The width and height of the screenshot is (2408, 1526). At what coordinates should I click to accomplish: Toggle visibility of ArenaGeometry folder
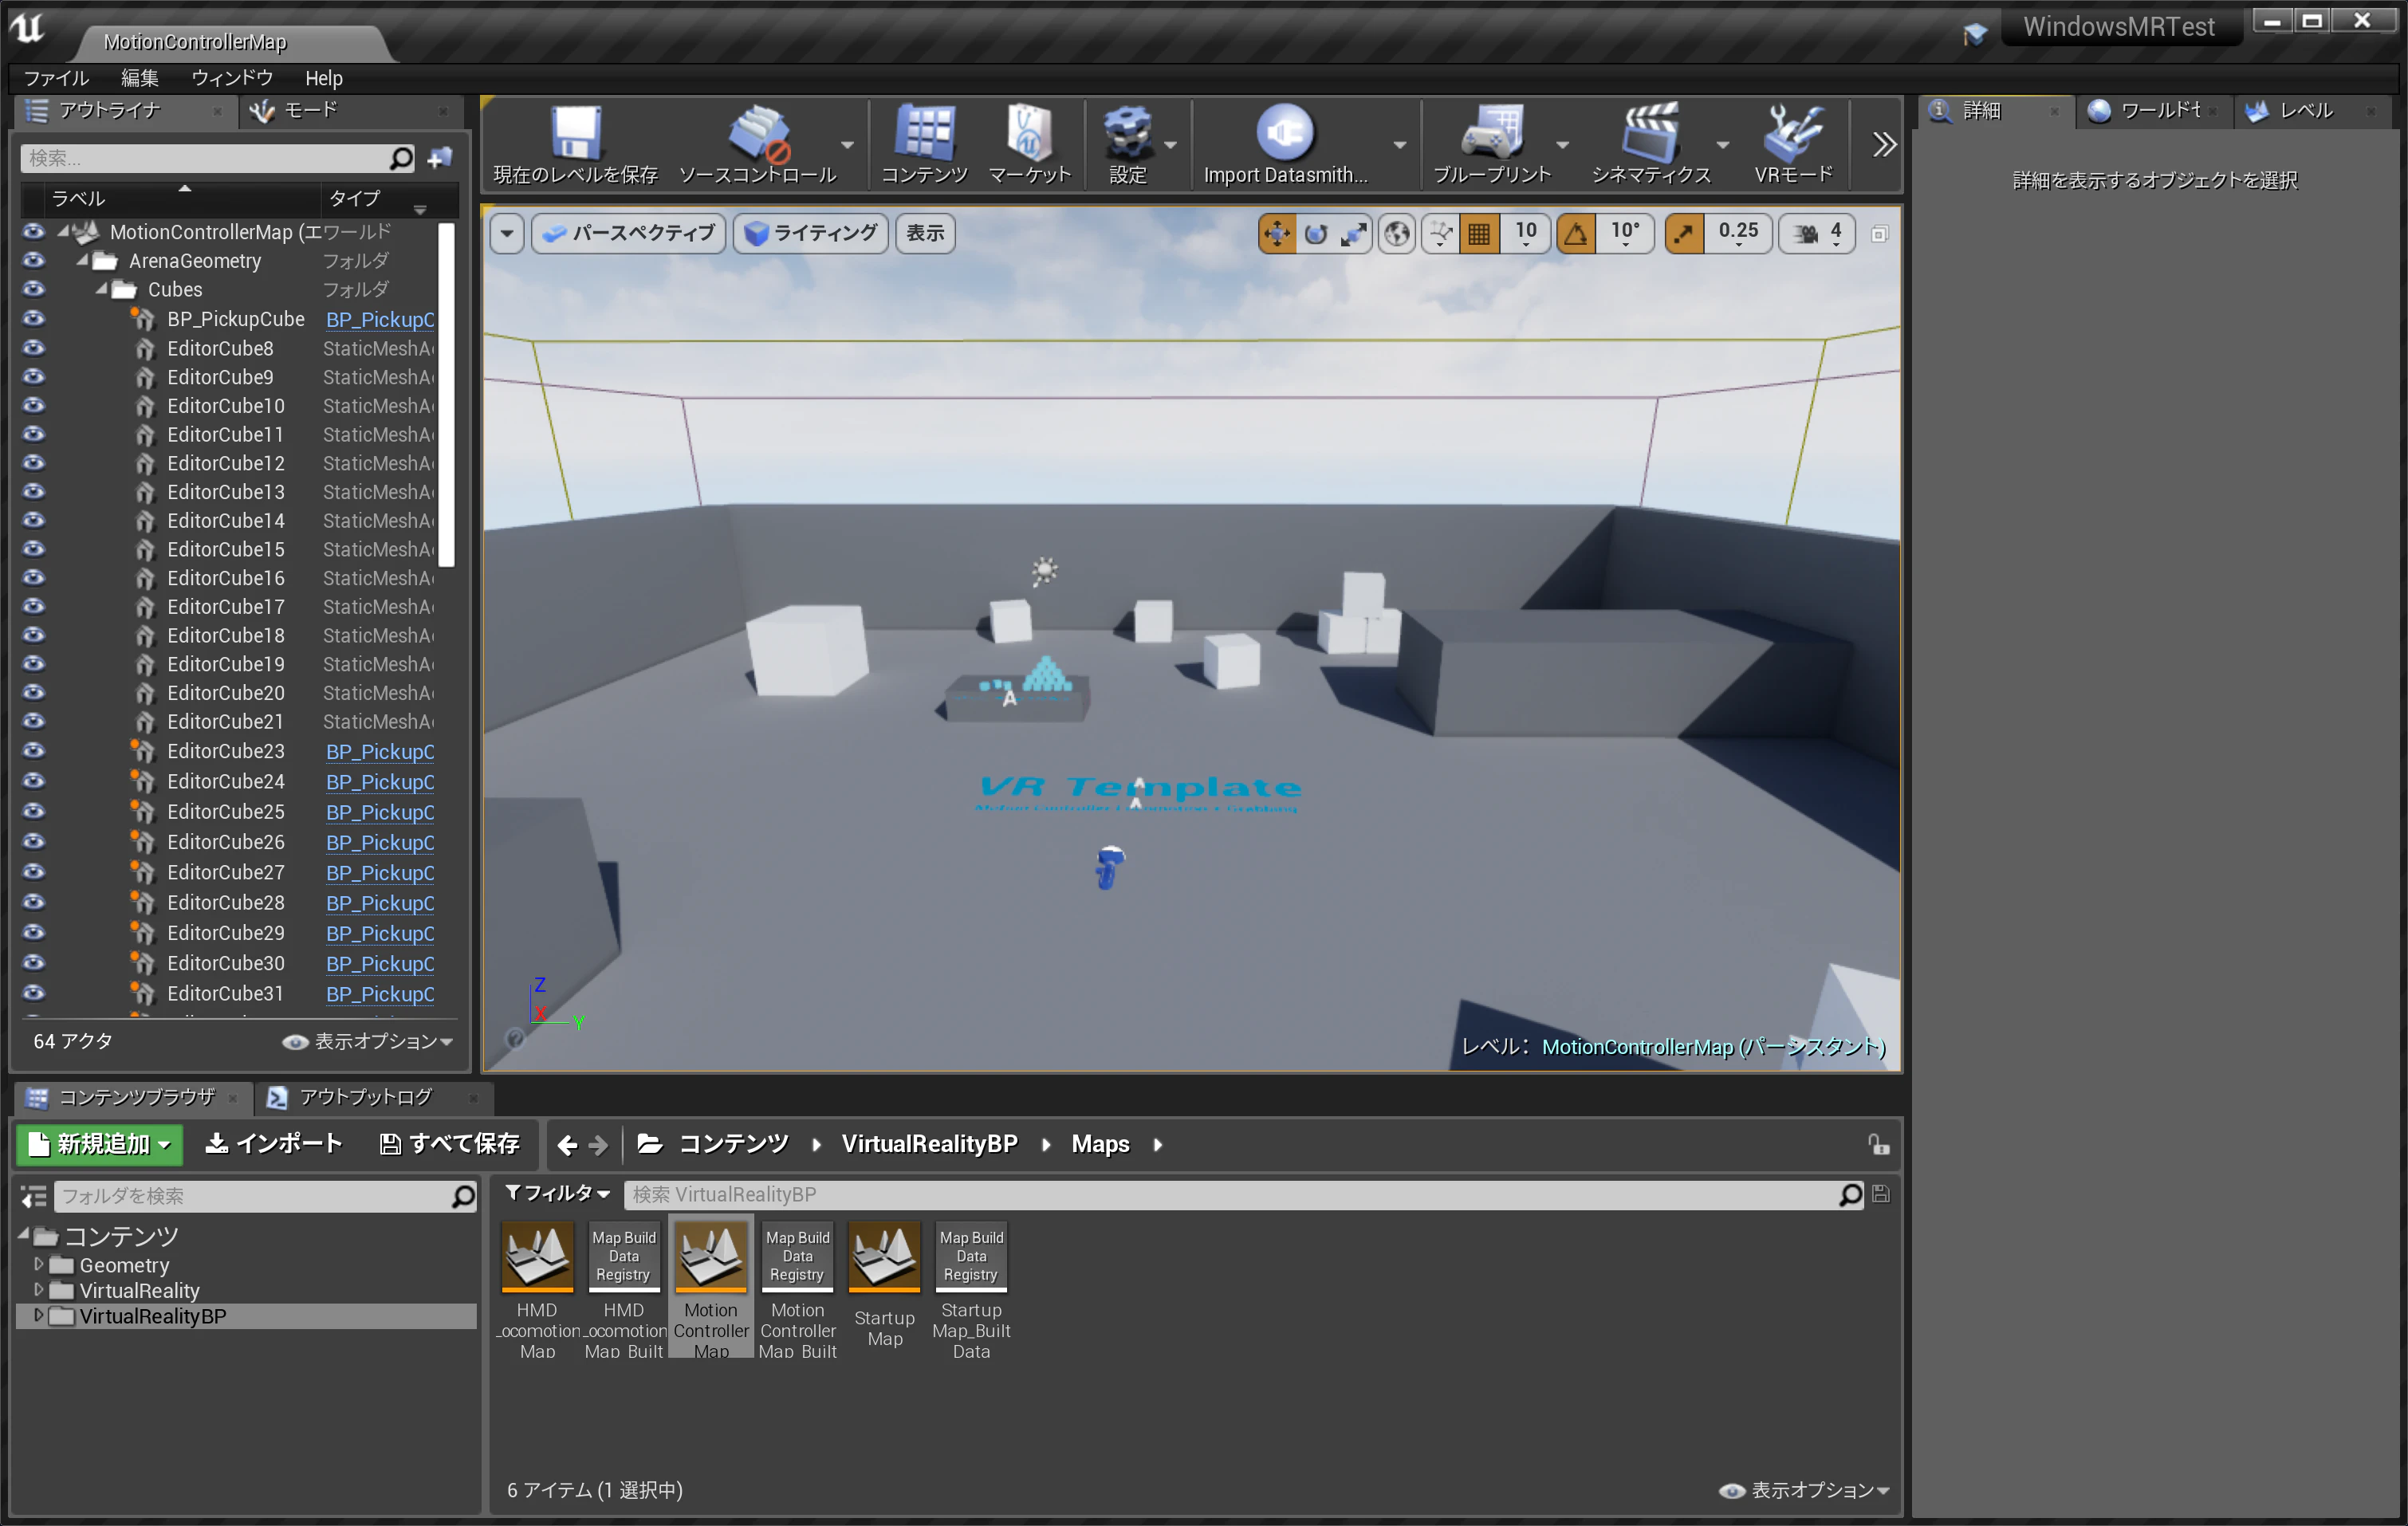(33, 261)
